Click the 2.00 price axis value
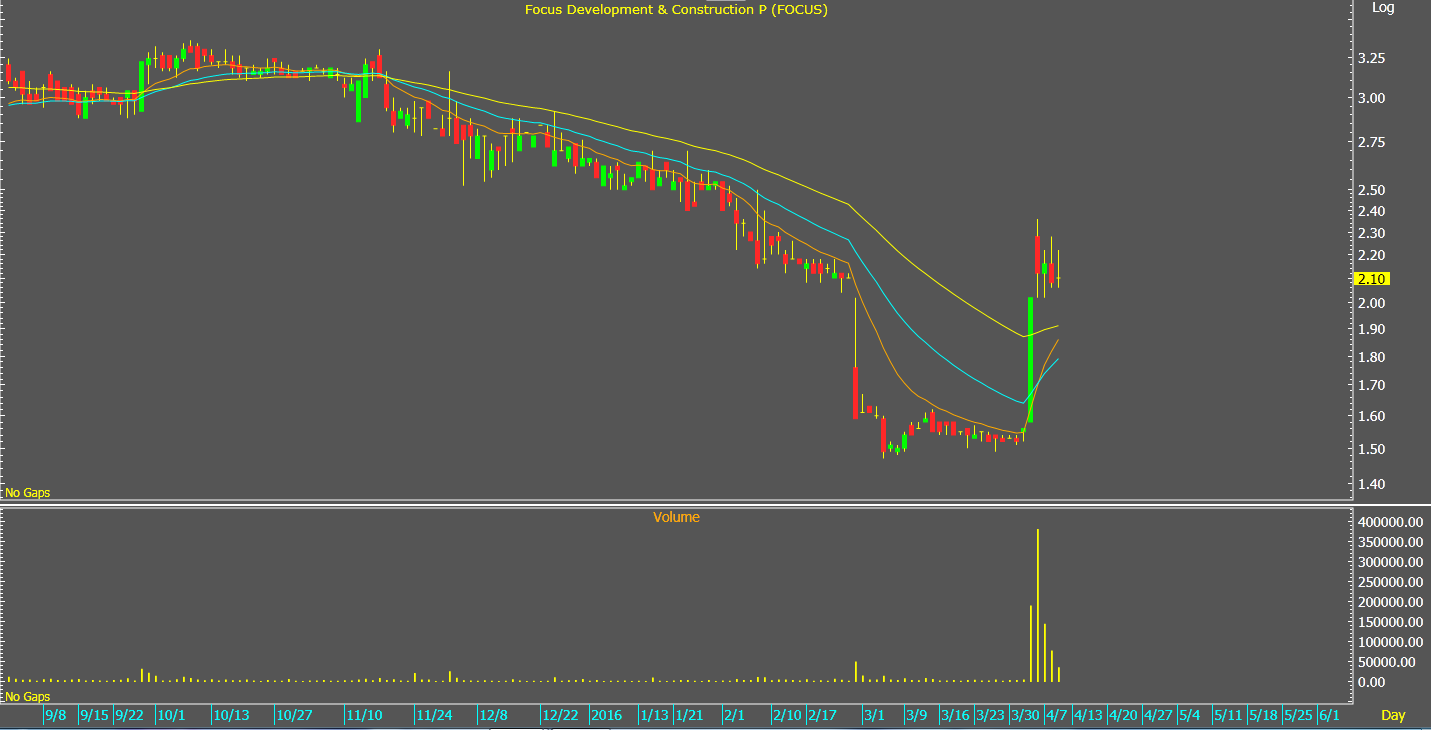The width and height of the screenshot is (1431, 730). coord(1370,303)
